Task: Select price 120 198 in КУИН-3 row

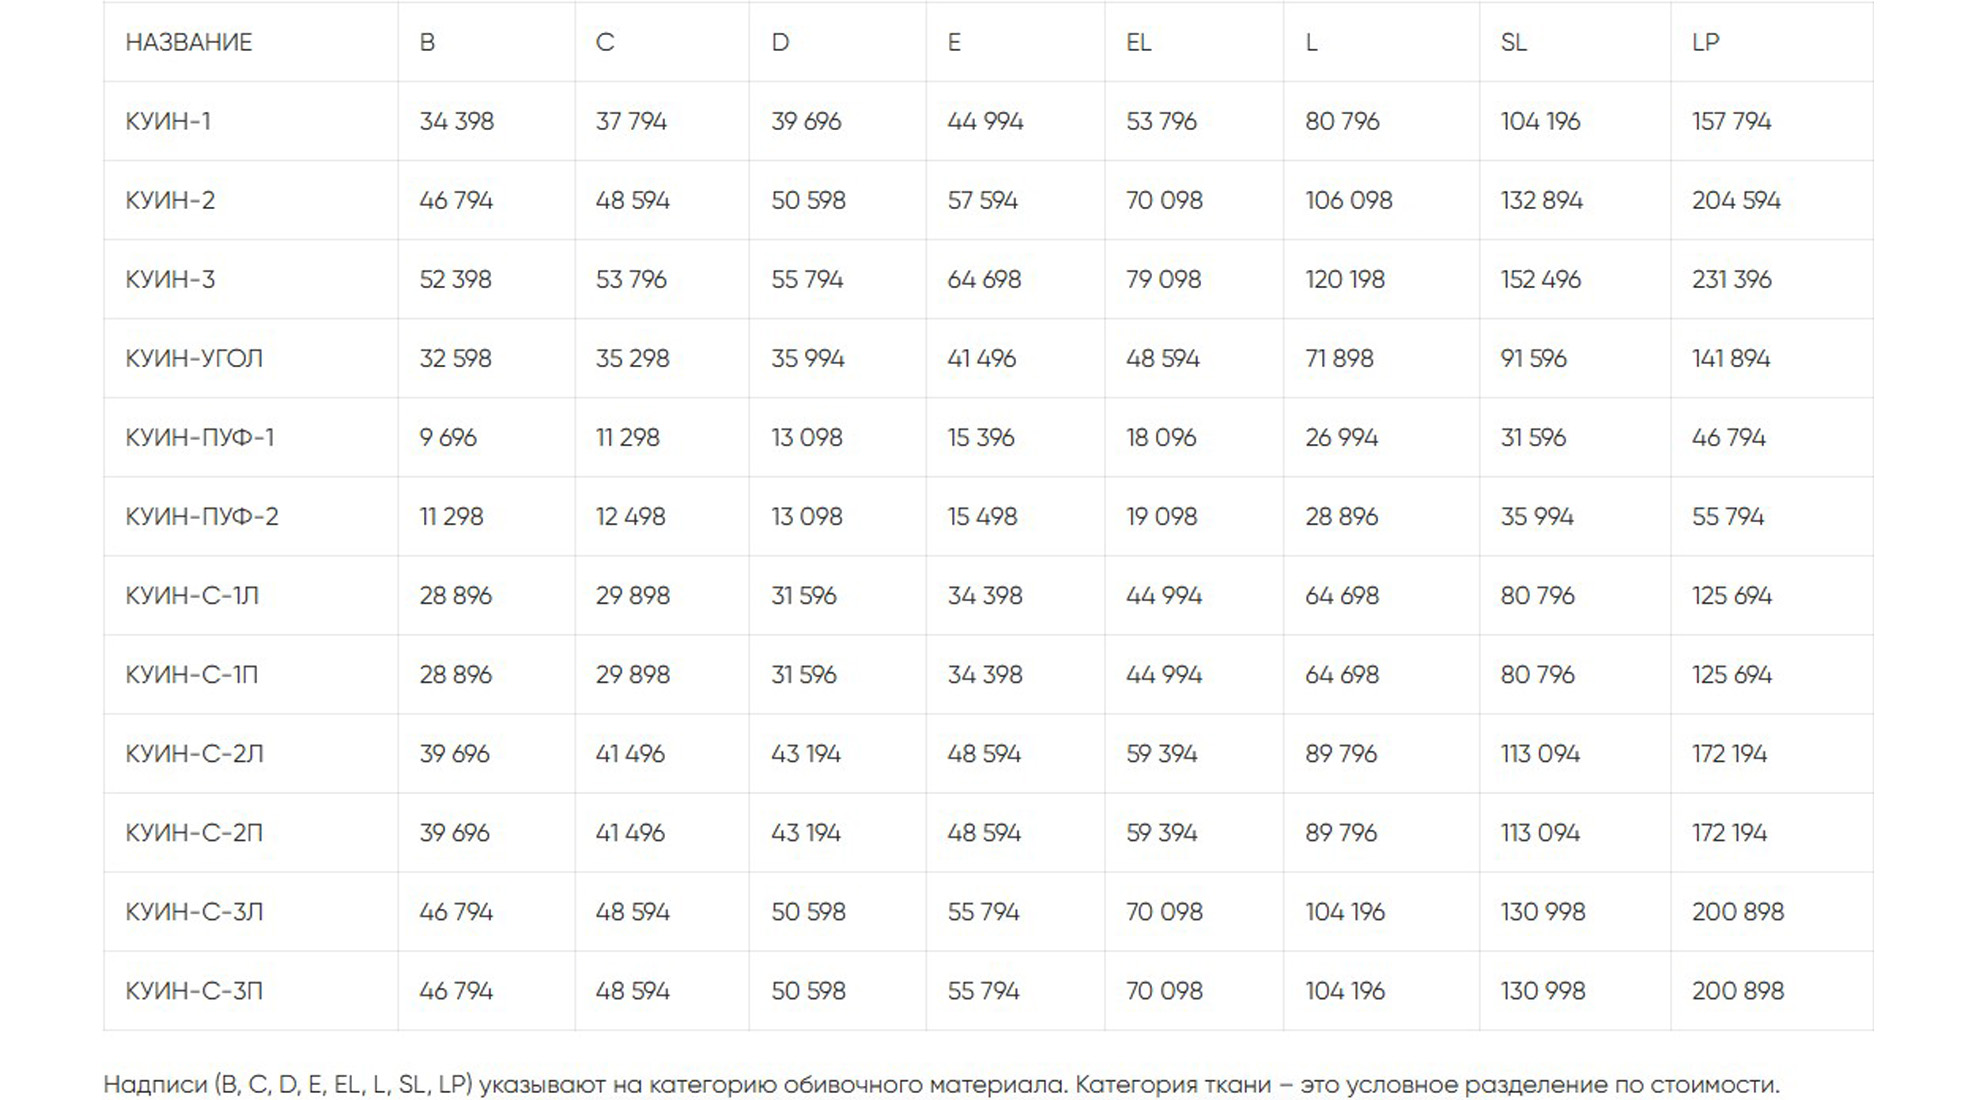Action: pyautogui.click(x=1345, y=280)
